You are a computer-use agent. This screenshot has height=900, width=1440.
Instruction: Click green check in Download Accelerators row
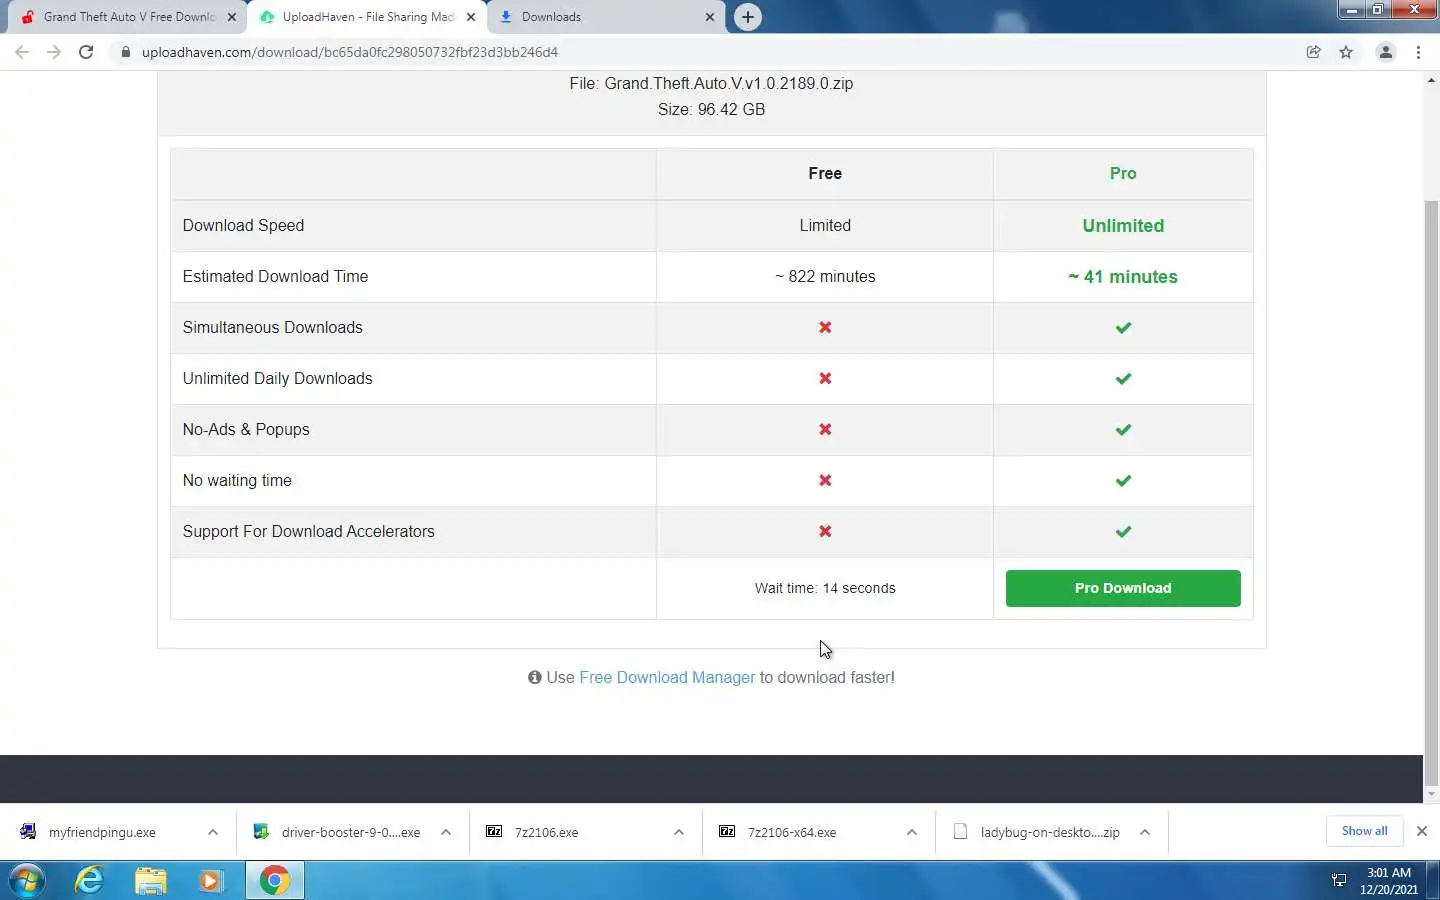tap(1123, 531)
